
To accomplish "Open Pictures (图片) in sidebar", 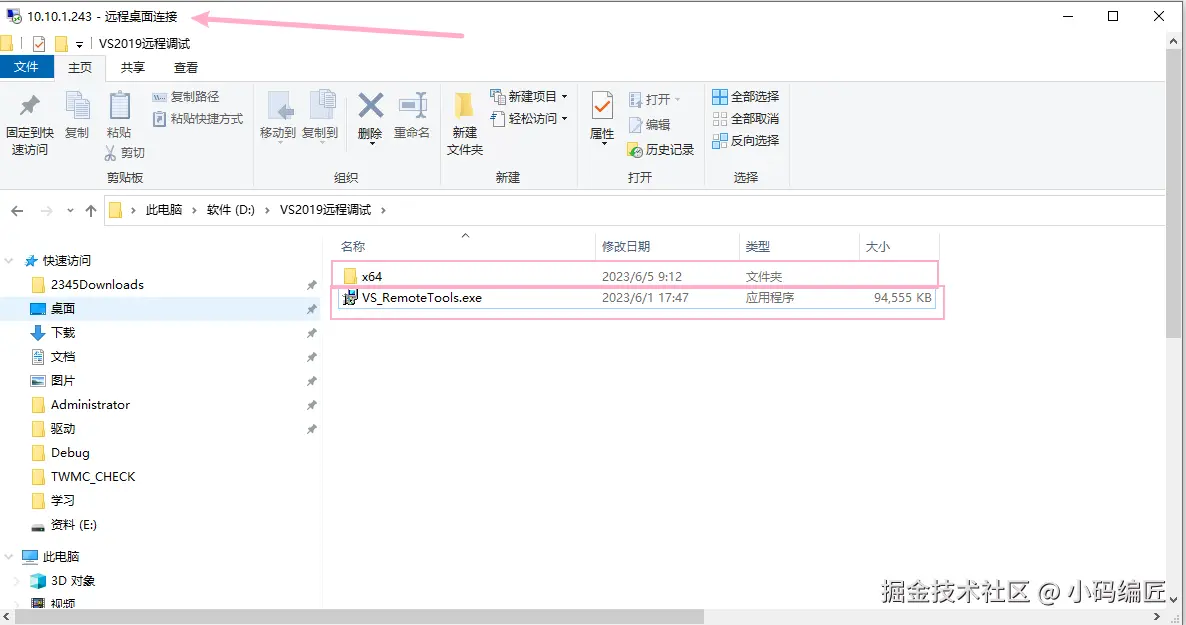I will click(x=63, y=381).
